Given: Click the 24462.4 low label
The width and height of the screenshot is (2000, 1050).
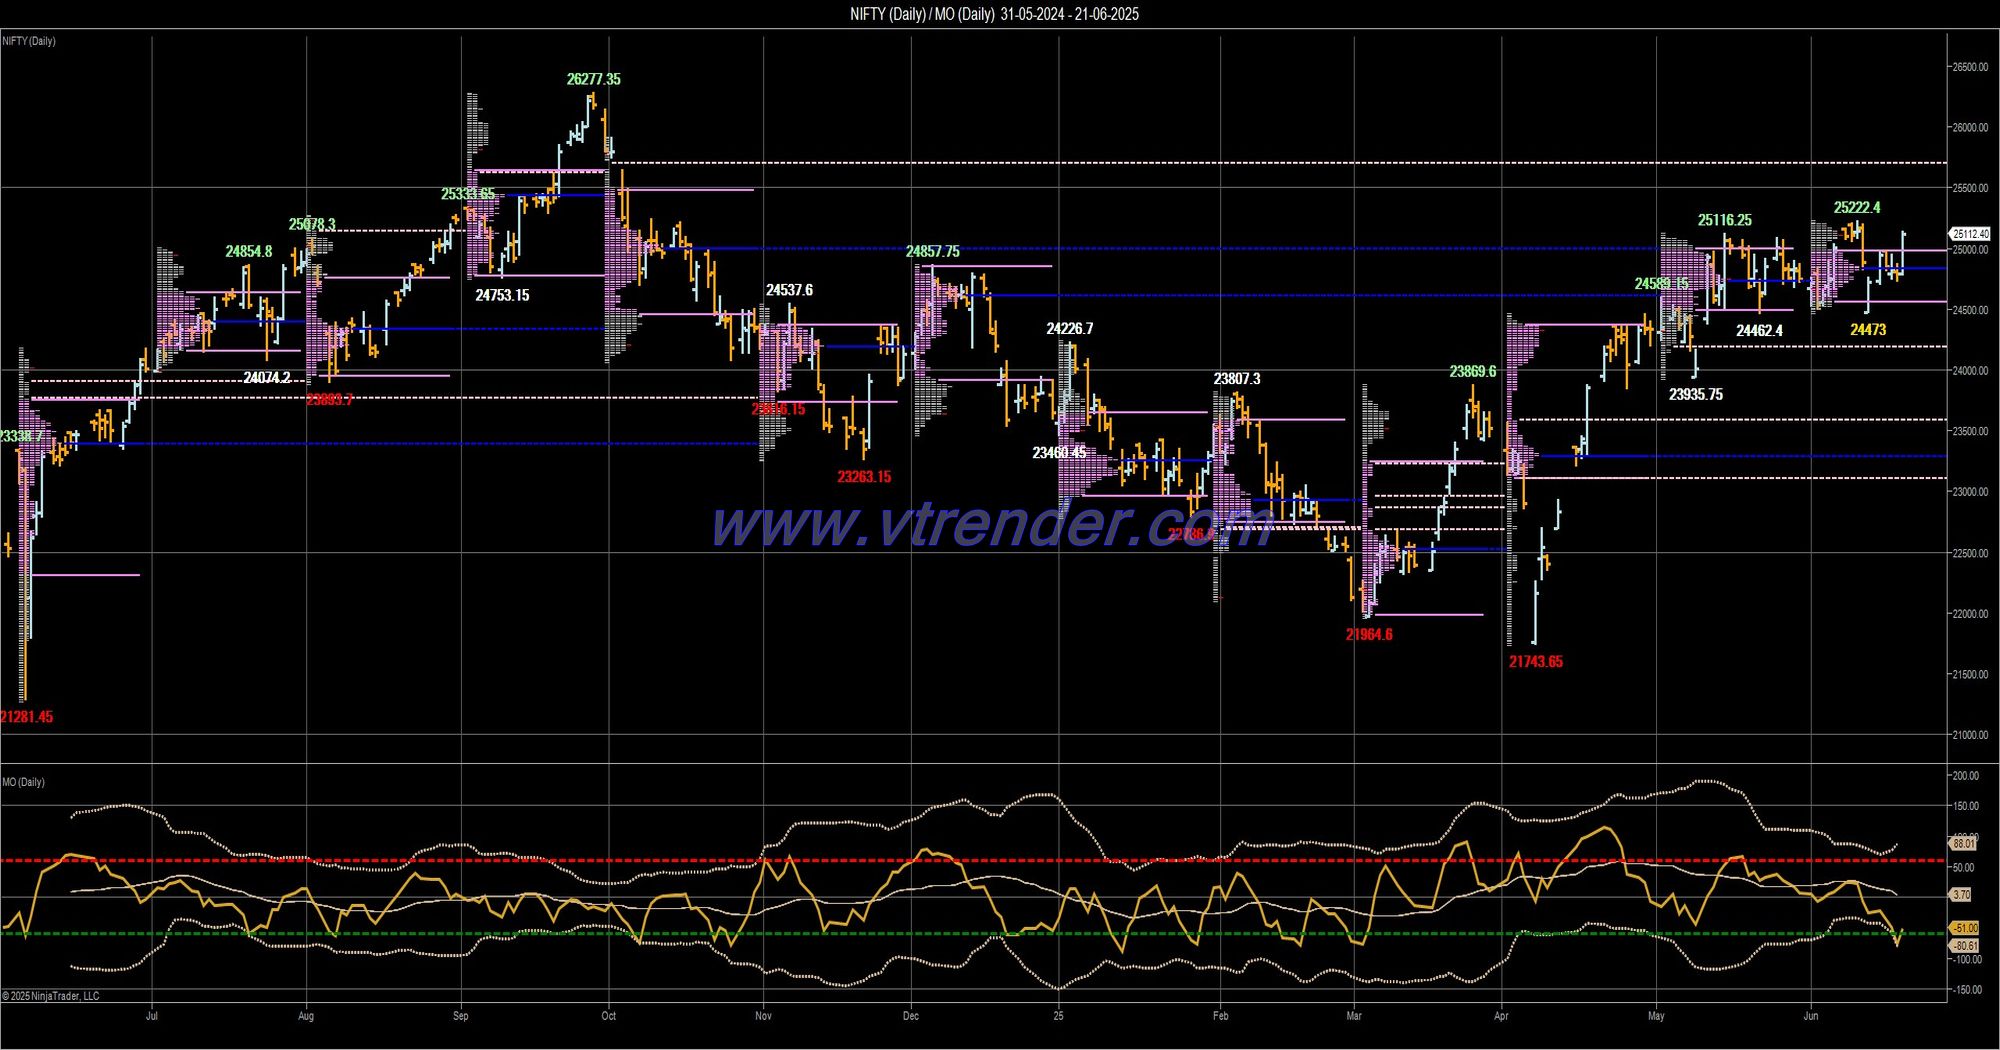Looking at the screenshot, I should tap(1759, 330).
